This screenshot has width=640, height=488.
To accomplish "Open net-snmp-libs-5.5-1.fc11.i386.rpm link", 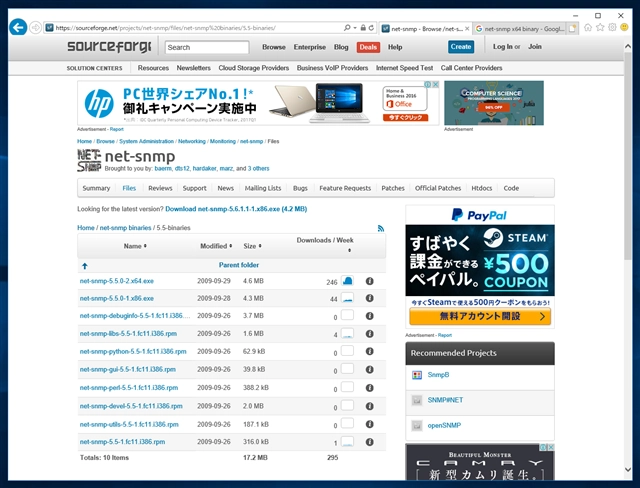I will coord(128,334).
